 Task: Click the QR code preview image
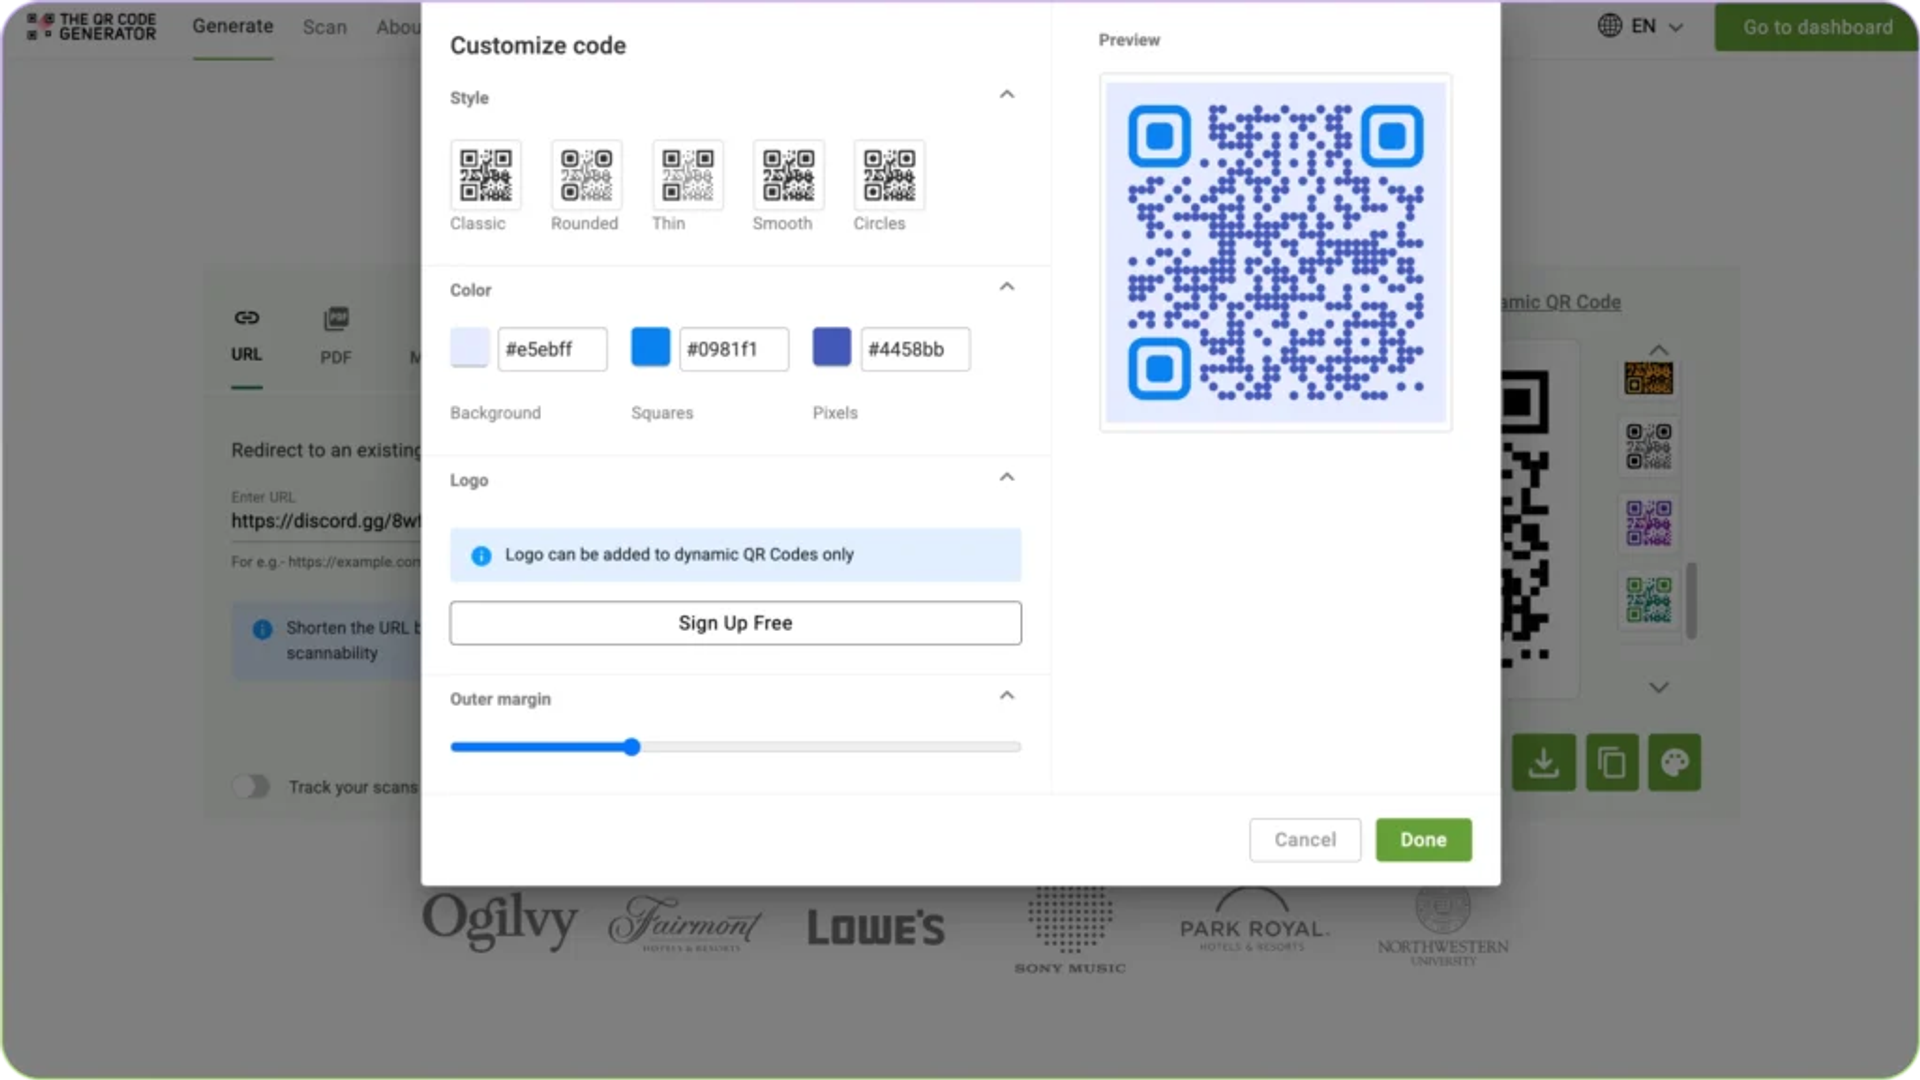coord(1275,252)
